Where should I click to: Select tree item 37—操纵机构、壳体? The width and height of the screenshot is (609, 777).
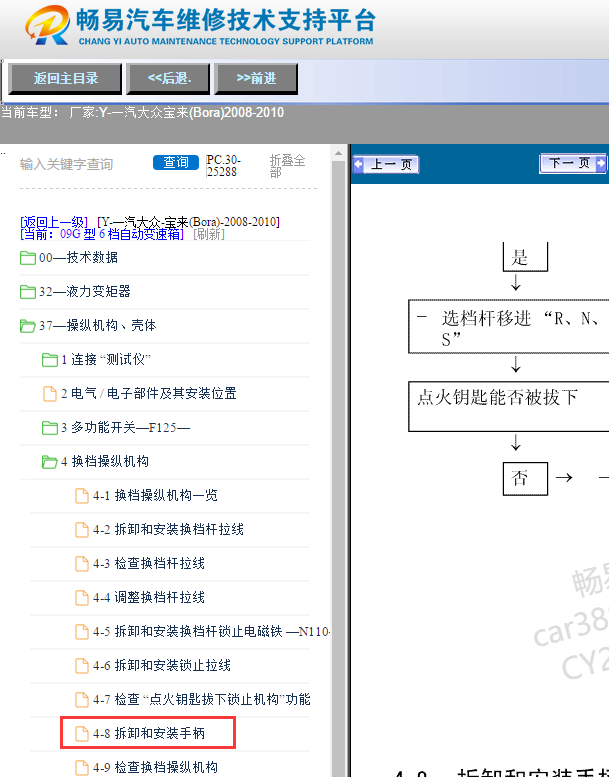tap(98, 326)
